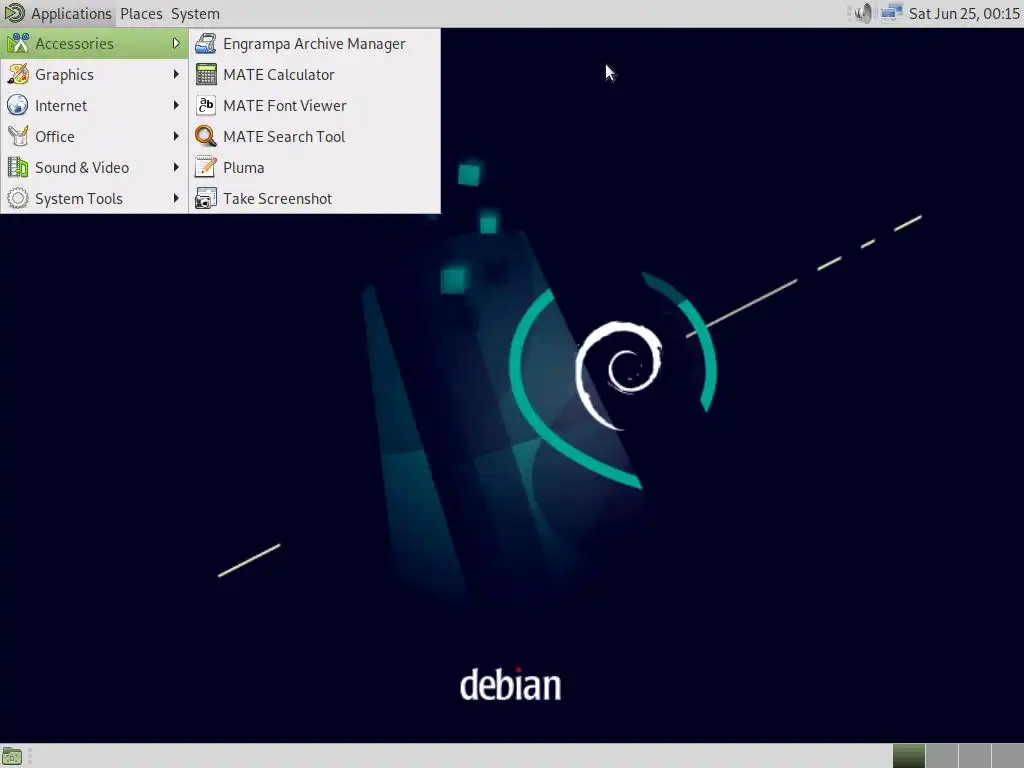Open MATE Calculator from its calculator icon
The image size is (1024, 768).
[206, 74]
